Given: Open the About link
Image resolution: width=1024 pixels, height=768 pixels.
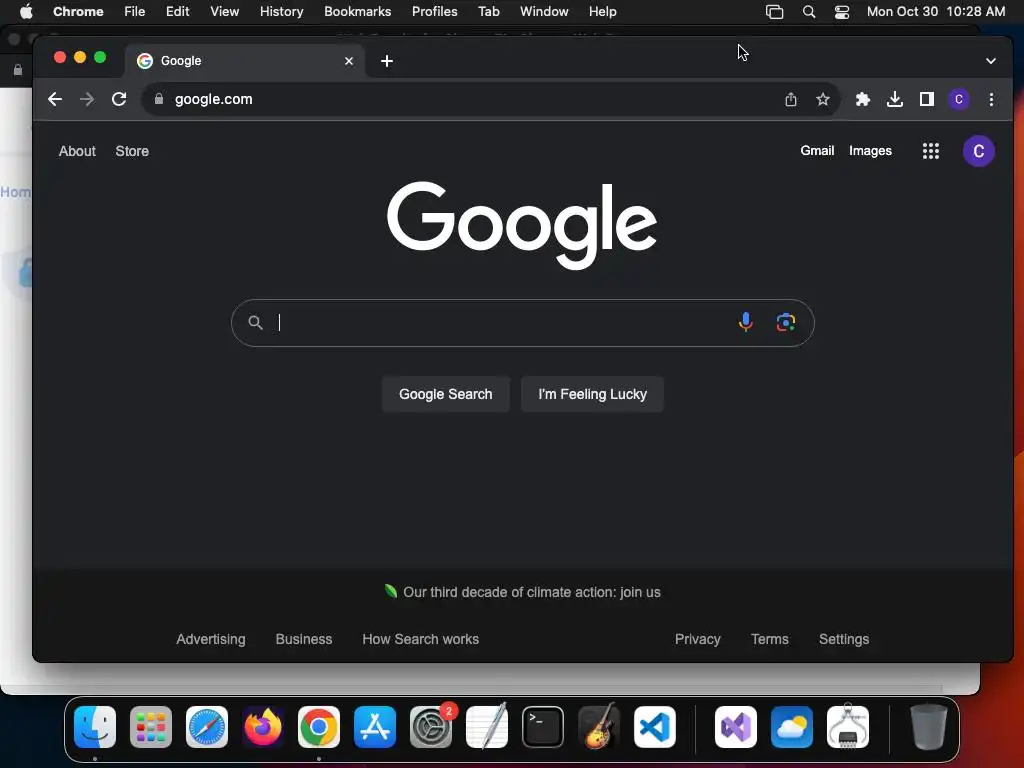Looking at the screenshot, I should [77, 151].
